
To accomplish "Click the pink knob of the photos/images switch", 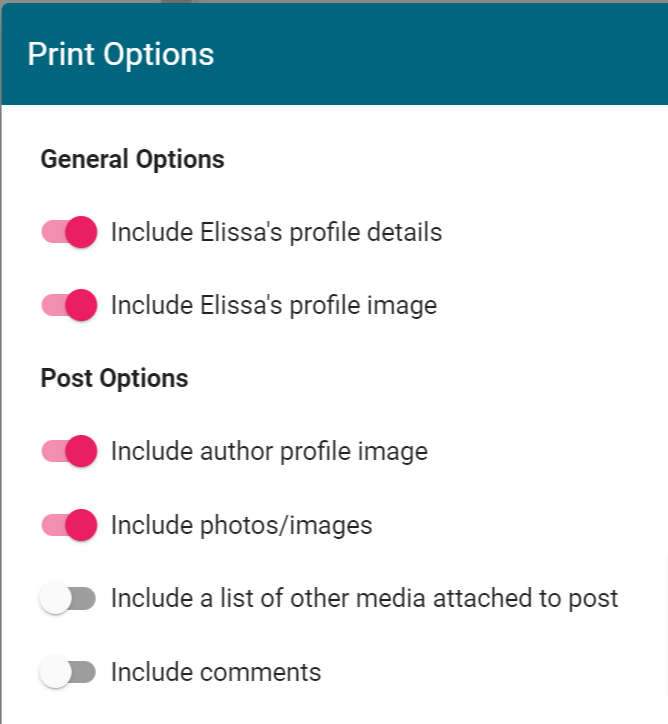I will point(80,524).
